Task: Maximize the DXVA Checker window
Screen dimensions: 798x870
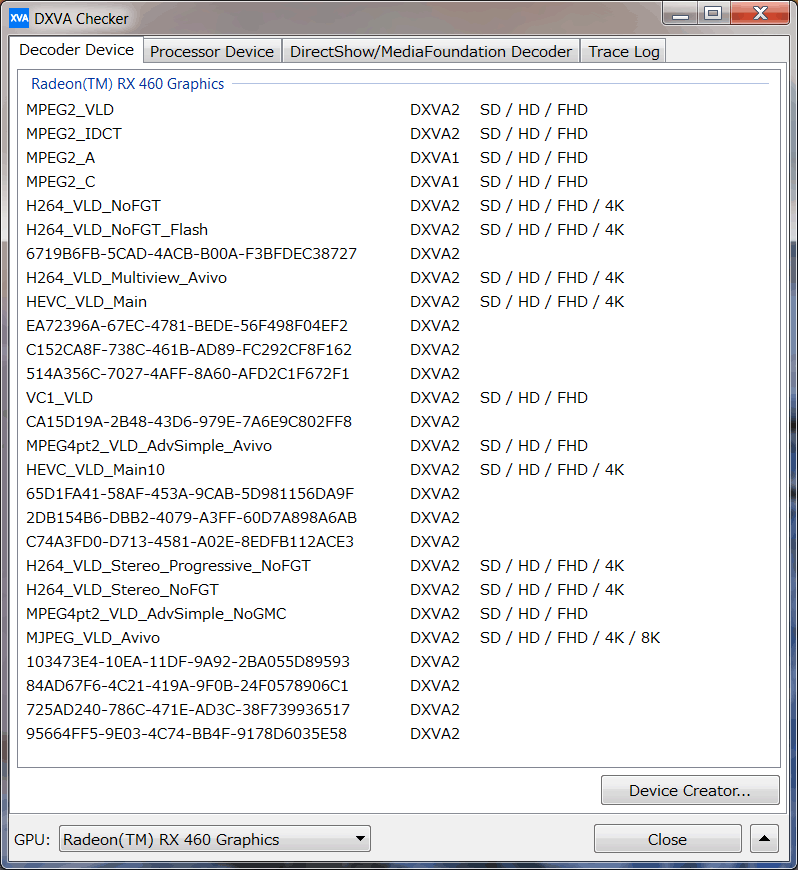Action: coord(714,14)
